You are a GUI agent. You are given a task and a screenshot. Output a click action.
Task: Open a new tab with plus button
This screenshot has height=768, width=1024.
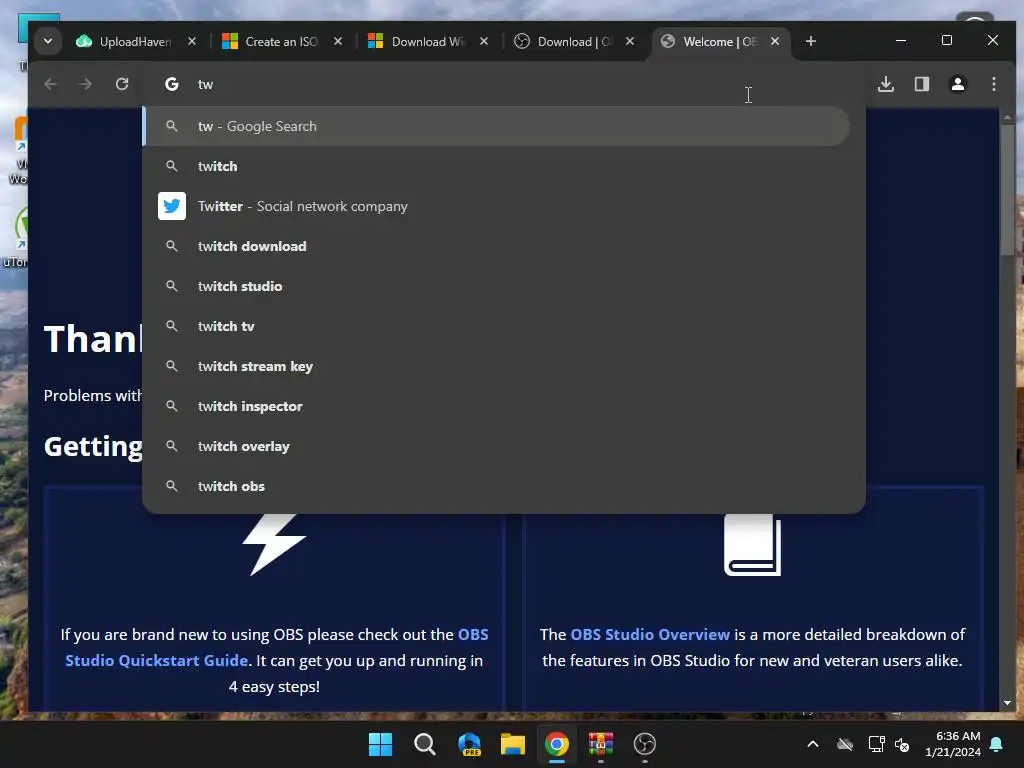tap(810, 41)
